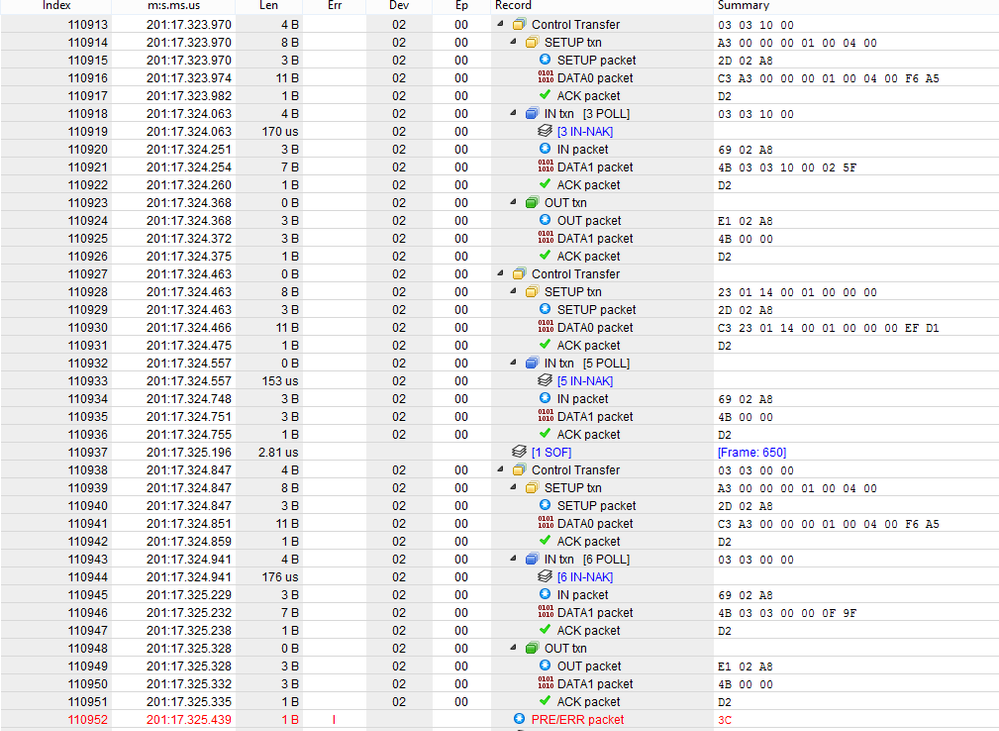Click the Len column header
The height and width of the screenshot is (731, 999).
(x=268, y=6)
